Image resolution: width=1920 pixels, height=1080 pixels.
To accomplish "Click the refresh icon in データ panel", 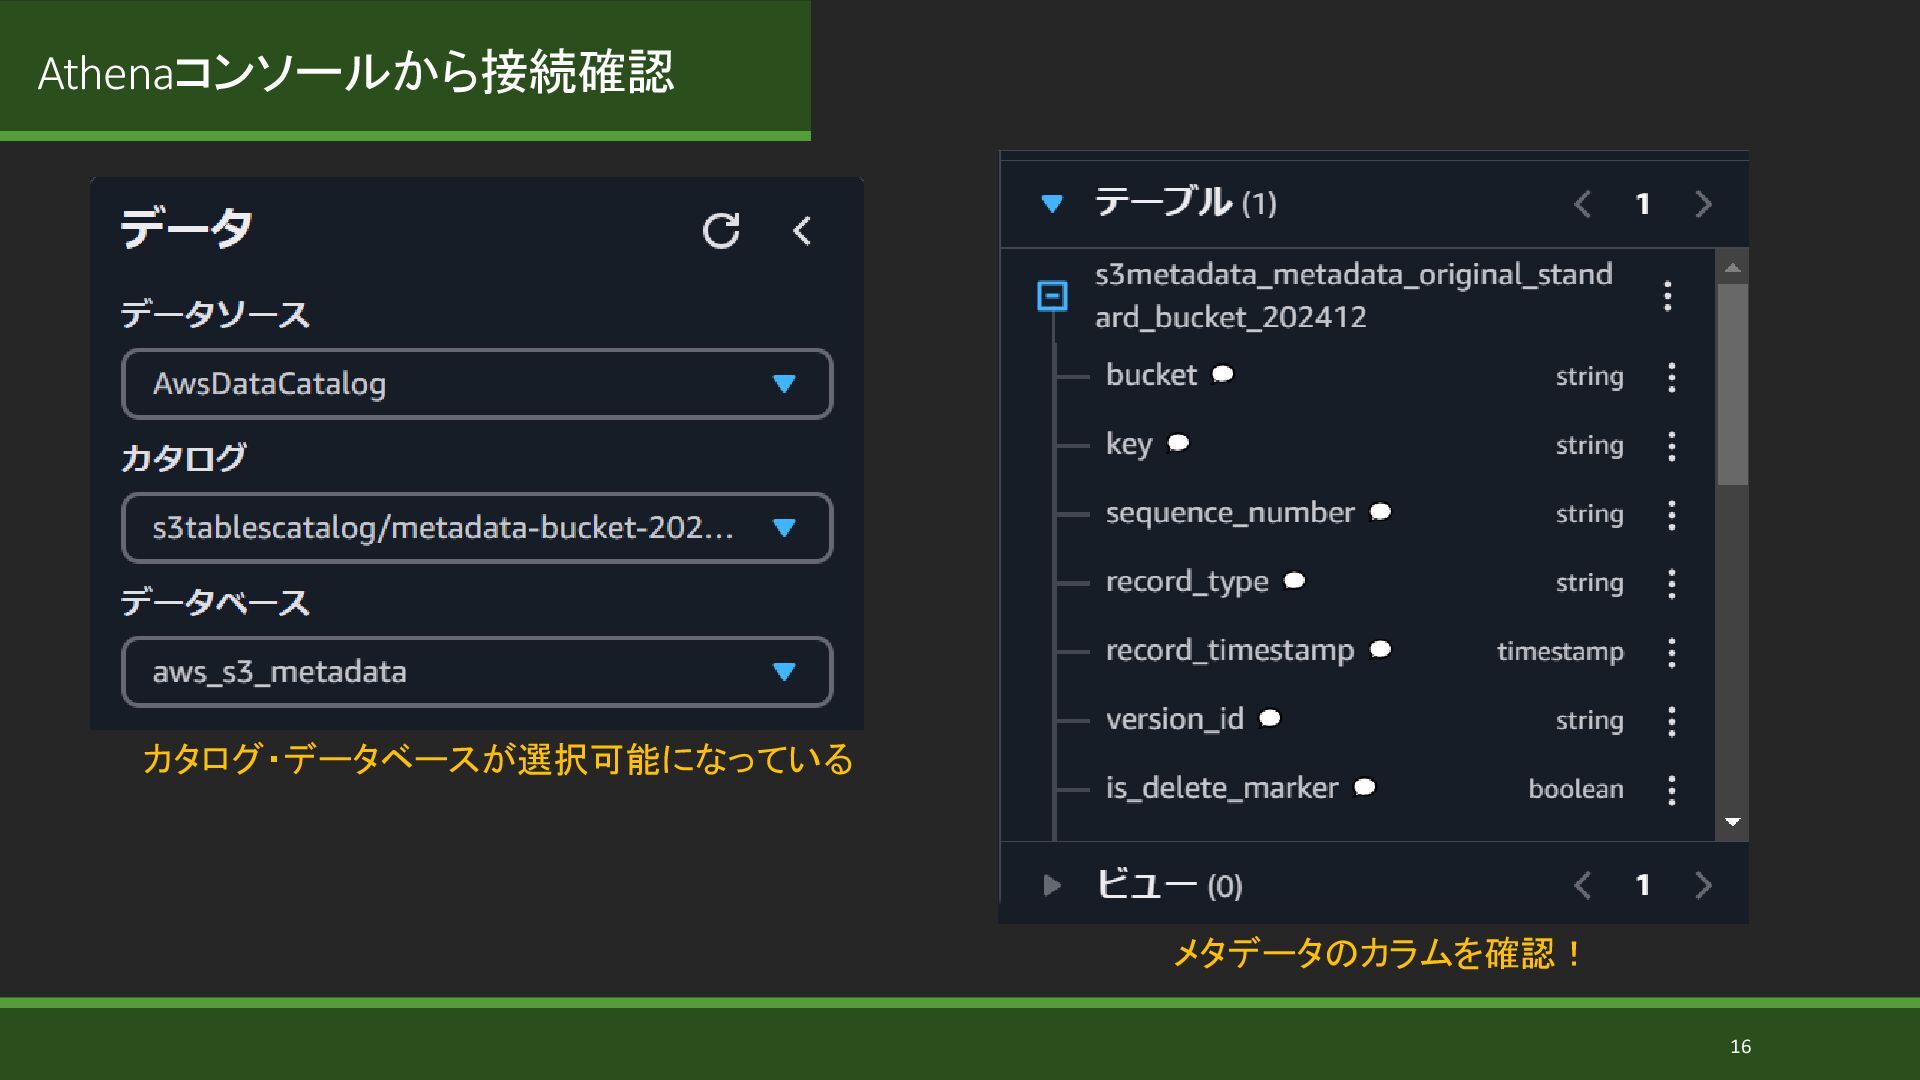I will tap(720, 231).
